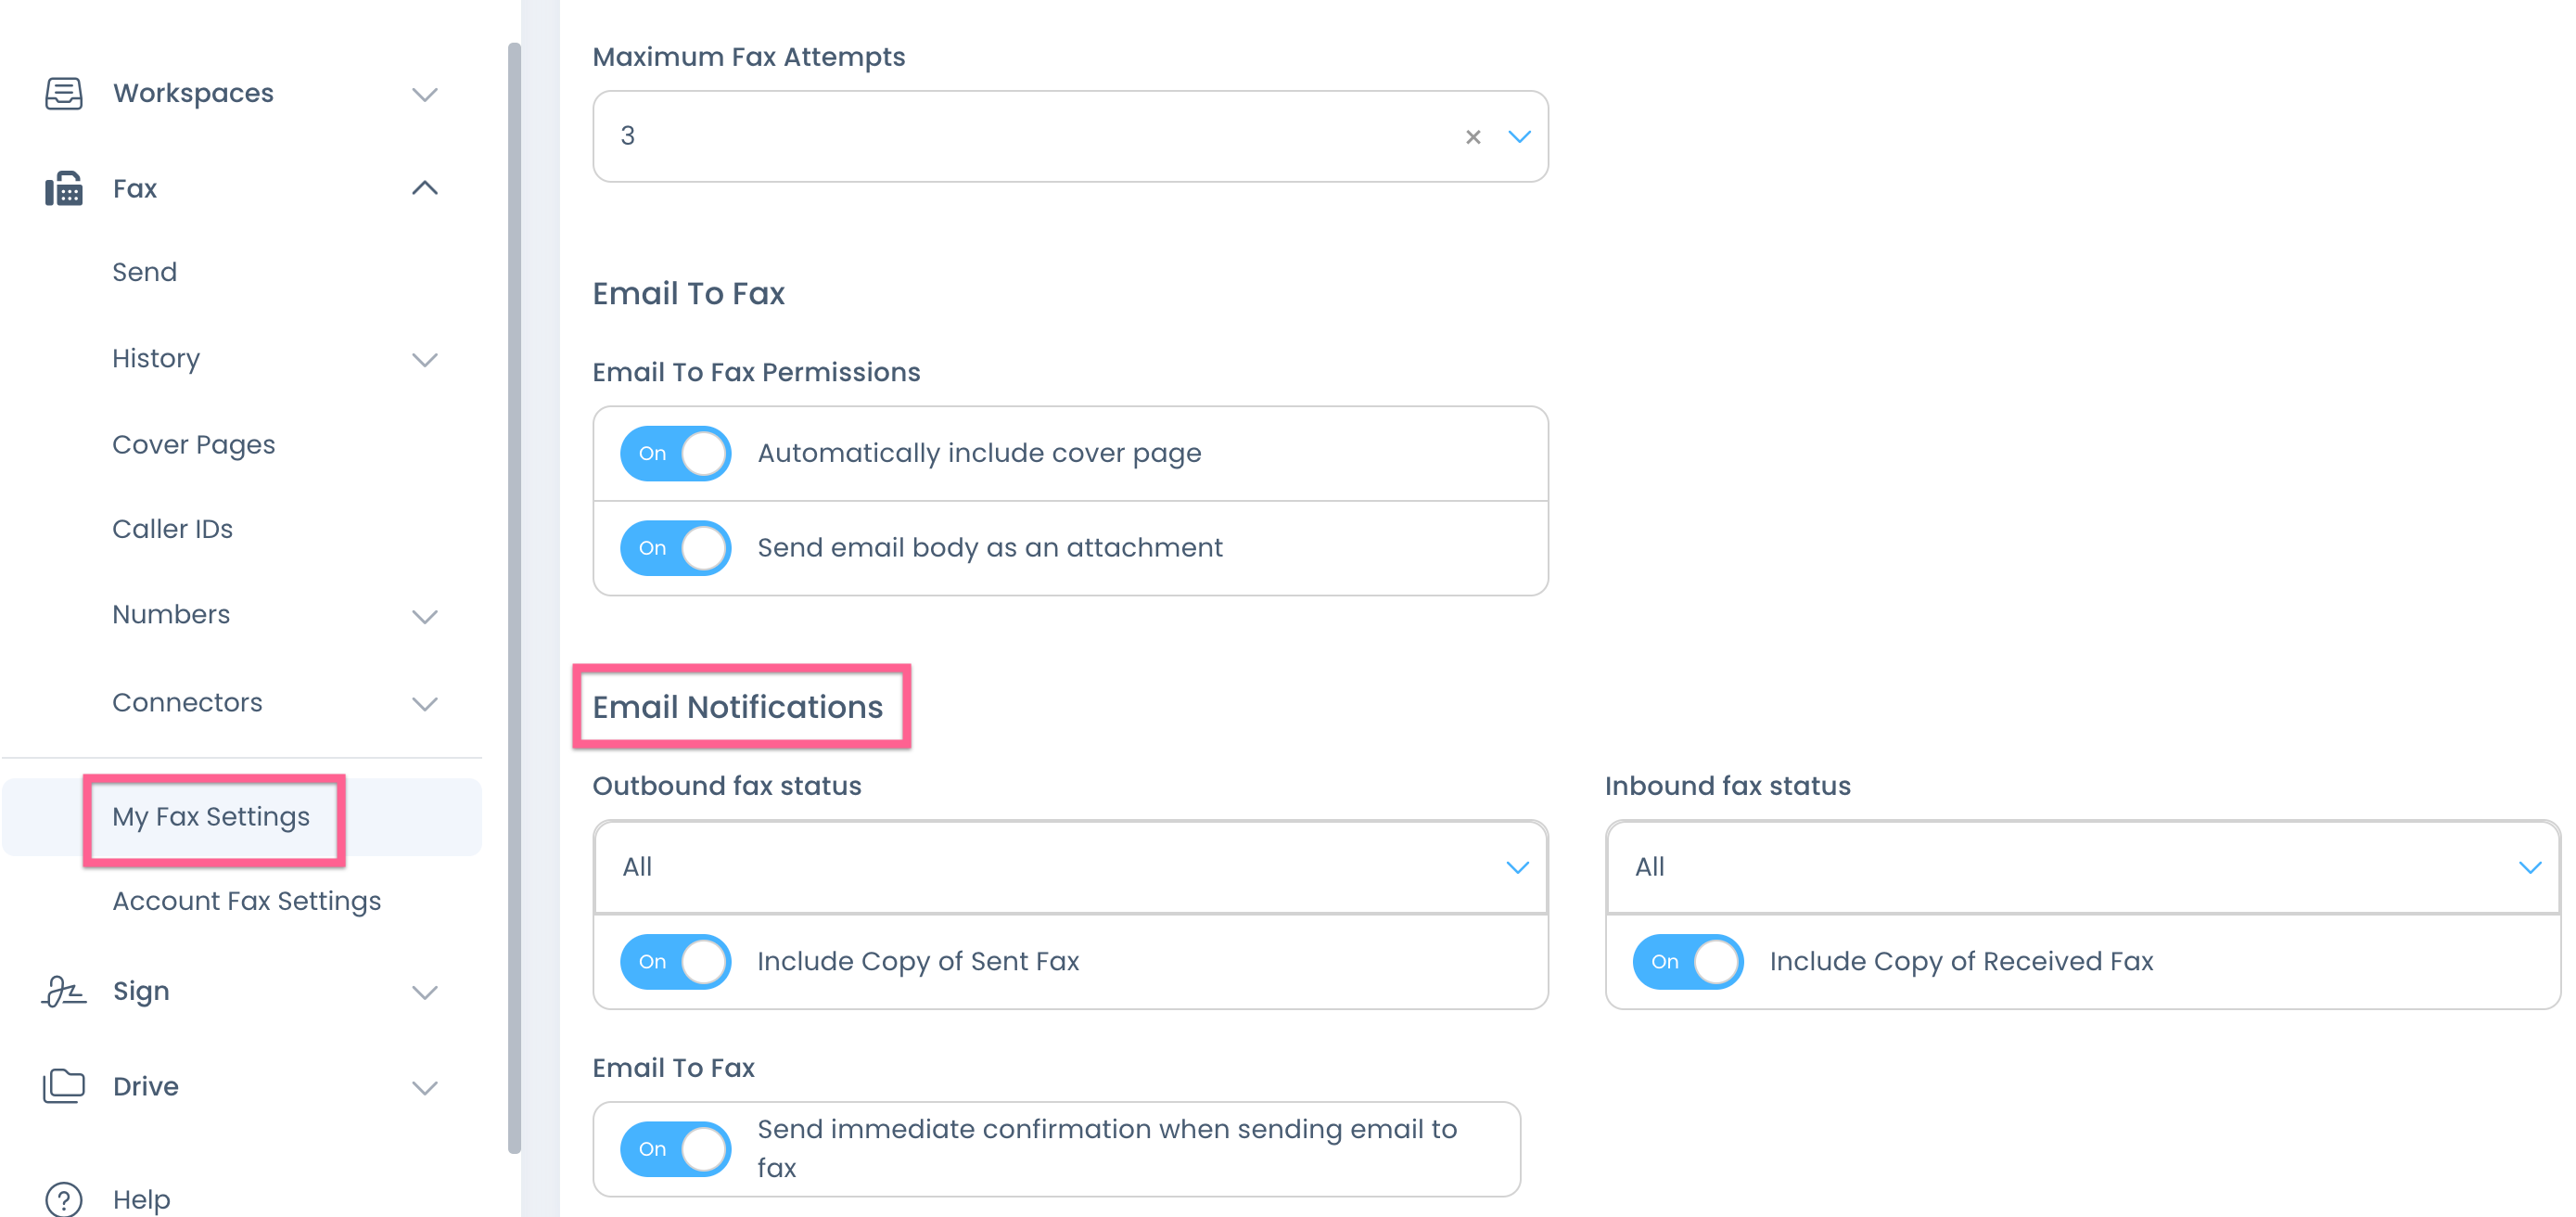This screenshot has width=2576, height=1217.
Task: Open Maximum Fax Attempts dropdown arrow
Action: (1519, 137)
